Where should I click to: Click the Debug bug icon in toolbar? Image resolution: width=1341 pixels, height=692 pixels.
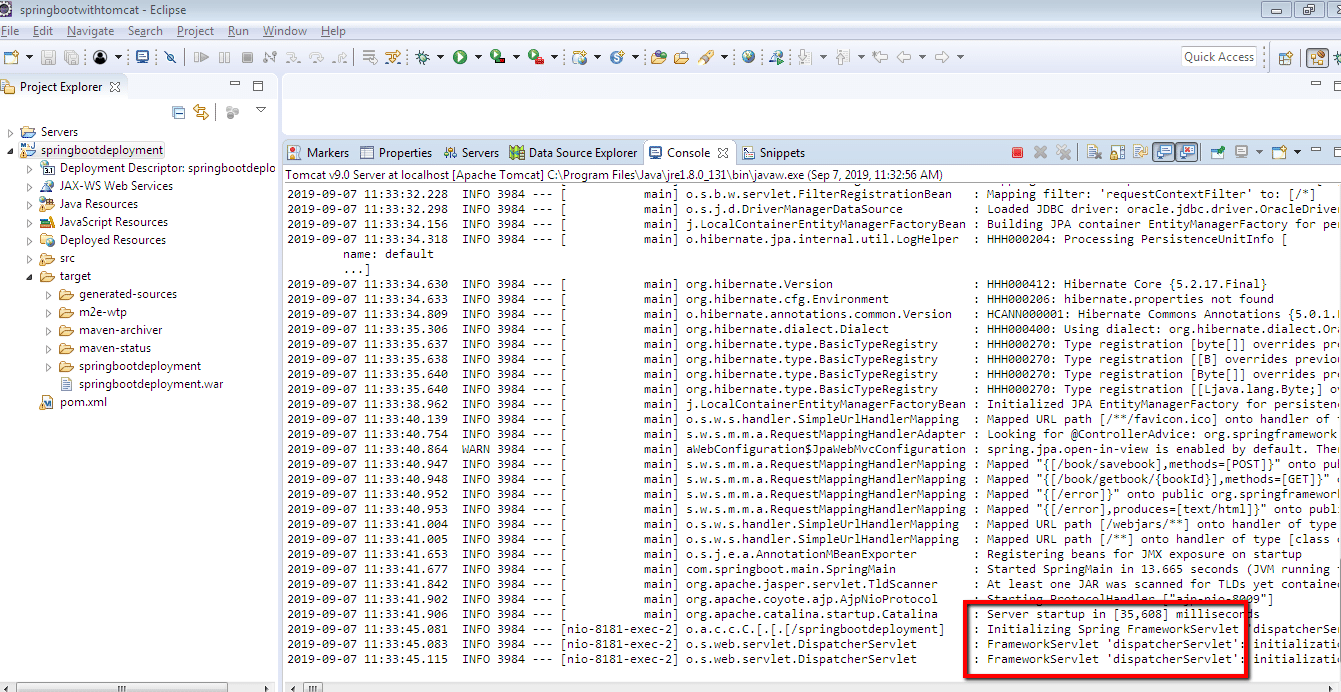(x=423, y=57)
